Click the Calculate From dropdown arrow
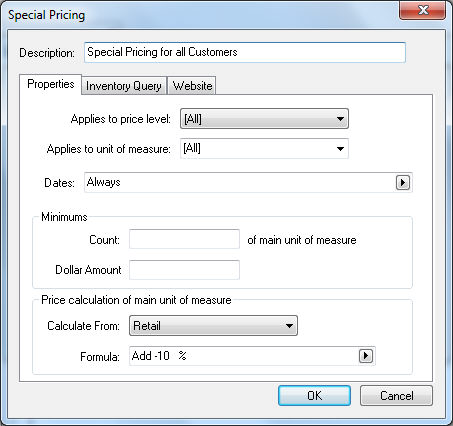Image resolution: width=453 pixels, height=426 pixels. 289,326
